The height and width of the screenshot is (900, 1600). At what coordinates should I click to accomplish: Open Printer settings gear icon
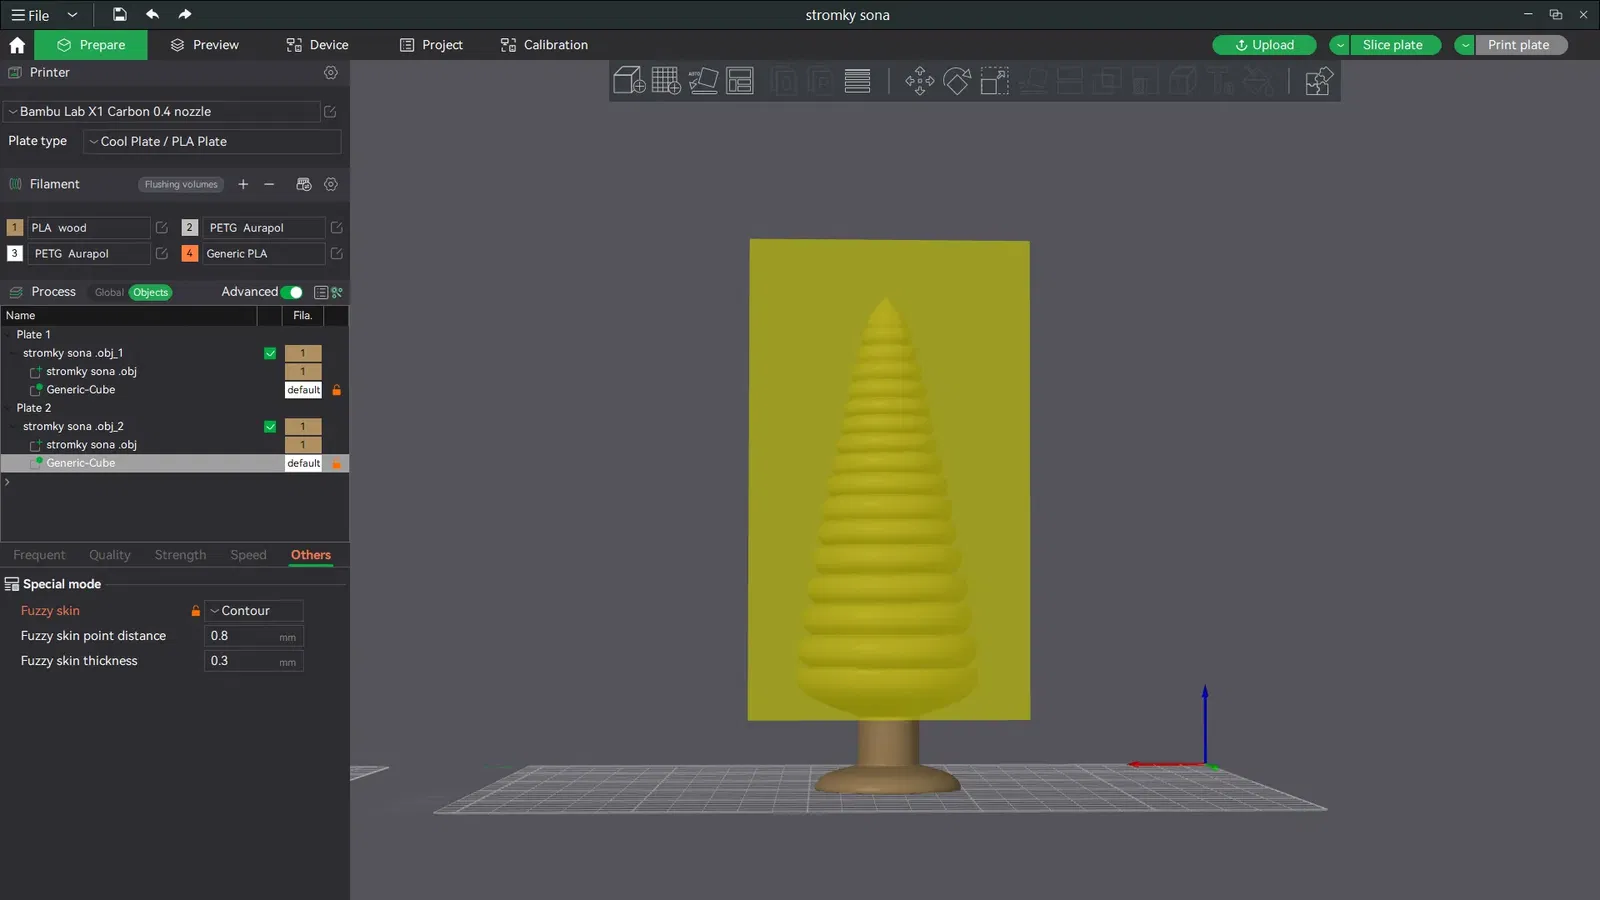click(331, 72)
